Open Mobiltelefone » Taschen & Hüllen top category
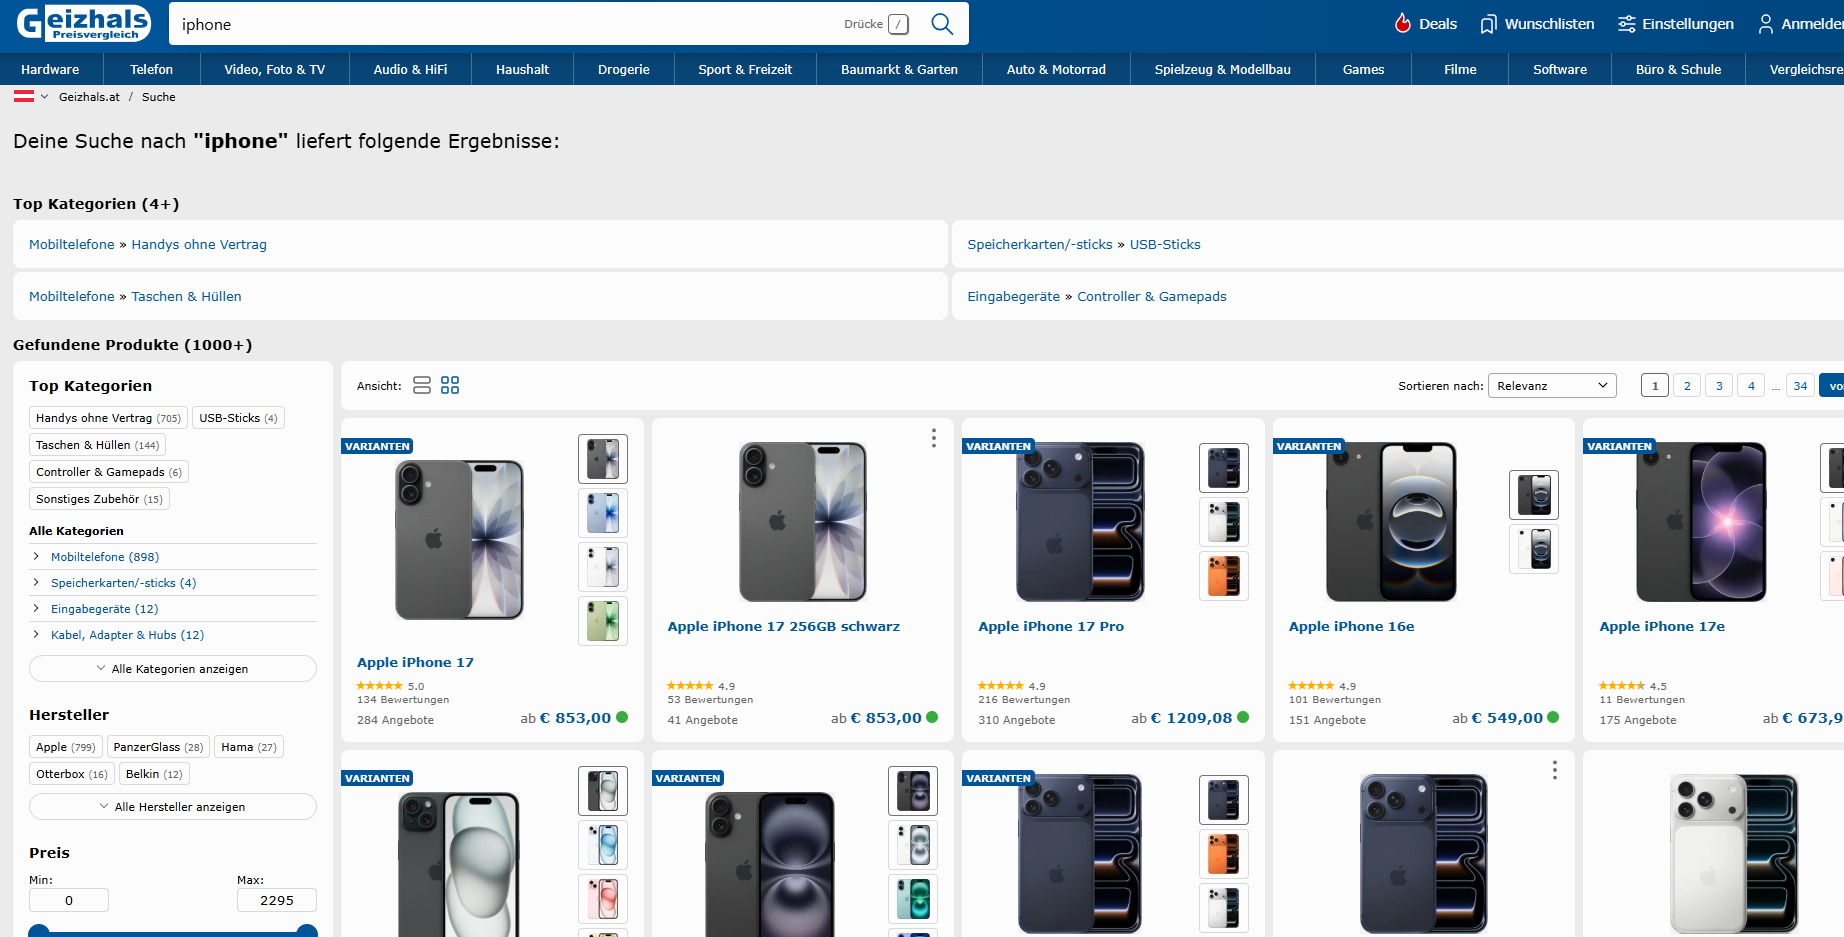The width and height of the screenshot is (1844, 937). 135,296
